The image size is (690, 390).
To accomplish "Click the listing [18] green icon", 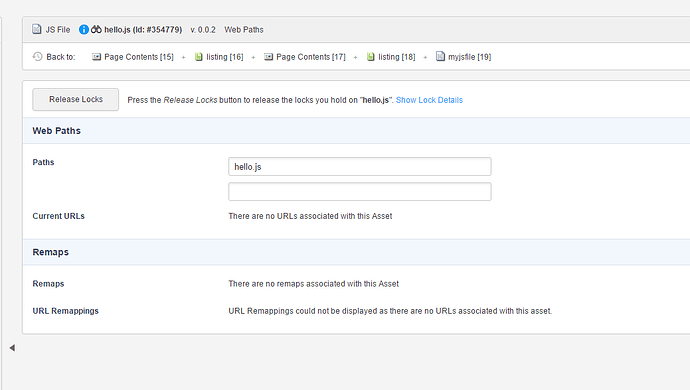I will [x=371, y=56].
